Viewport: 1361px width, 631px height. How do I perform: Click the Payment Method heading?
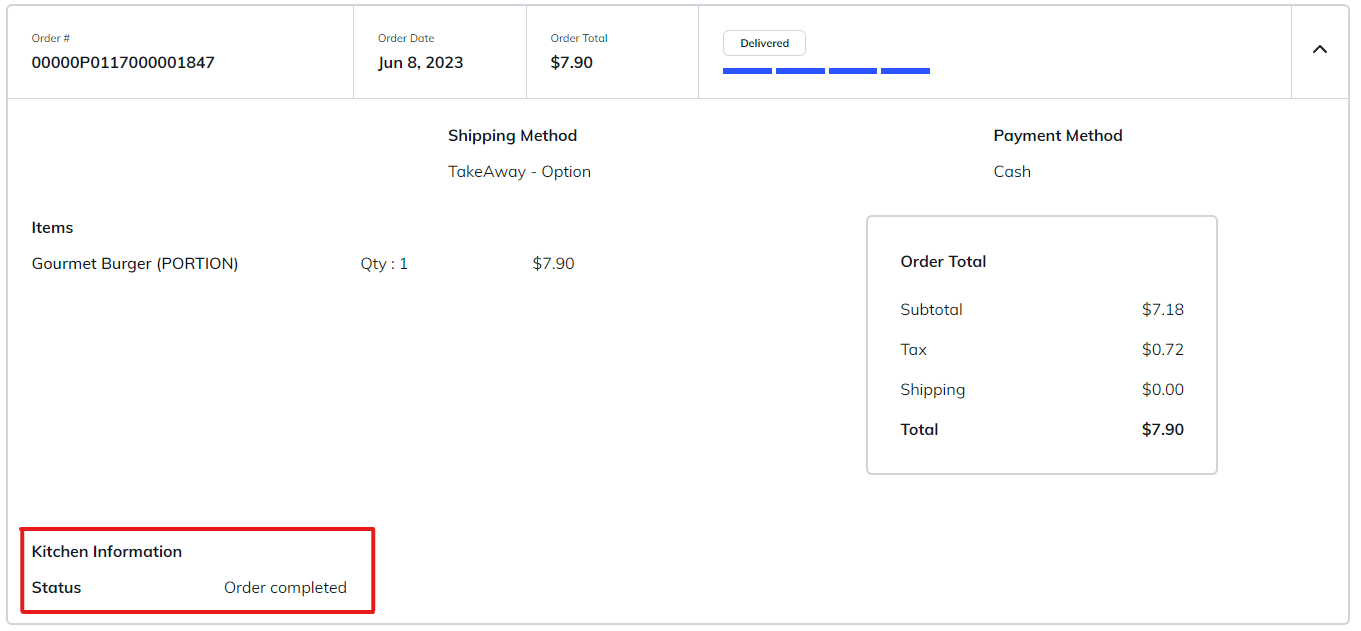click(x=1057, y=136)
